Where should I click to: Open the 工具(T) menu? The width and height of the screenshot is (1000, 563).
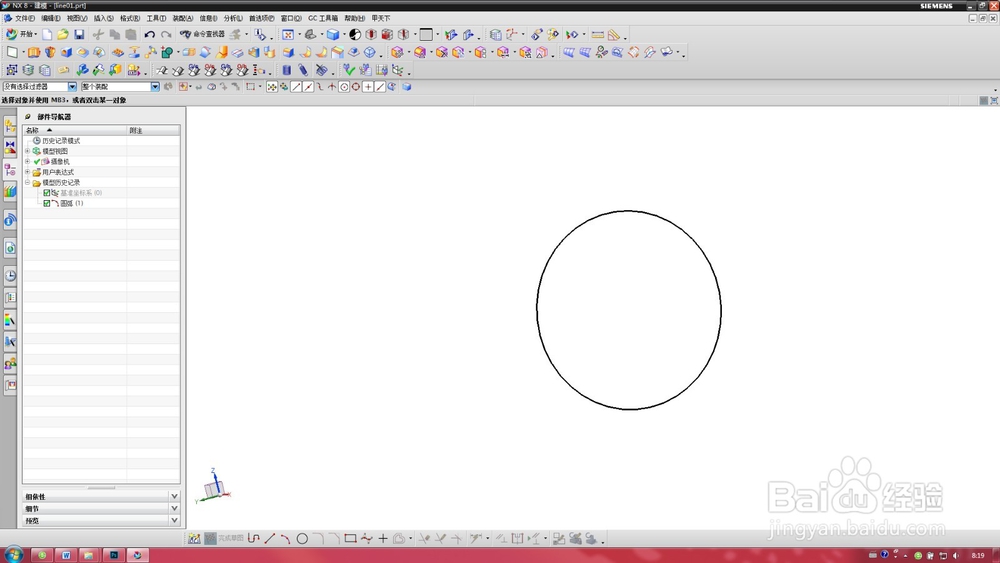click(156, 18)
